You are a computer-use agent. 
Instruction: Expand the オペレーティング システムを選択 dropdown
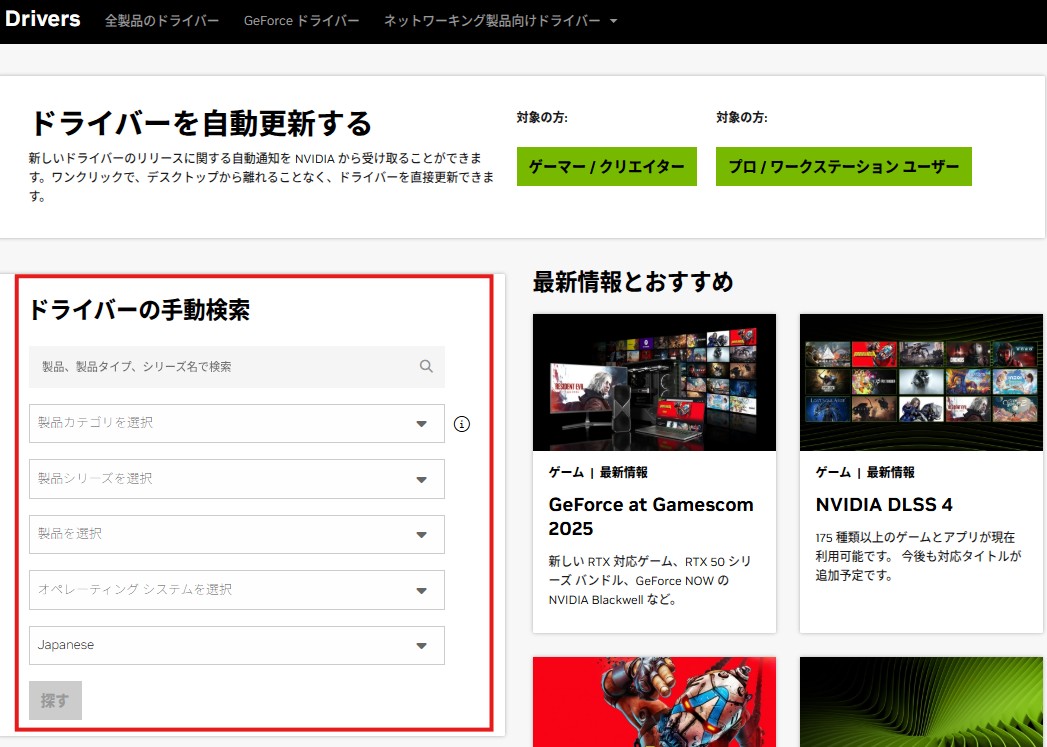click(236, 590)
